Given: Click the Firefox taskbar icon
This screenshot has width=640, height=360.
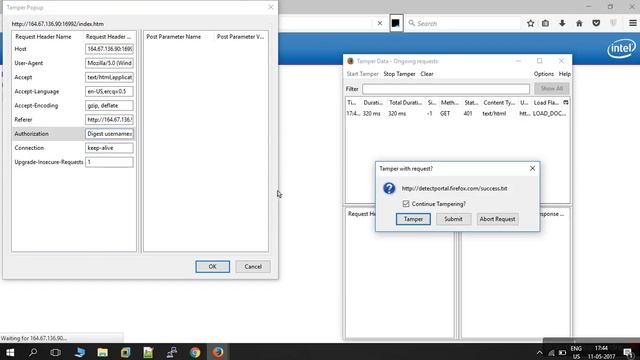Looking at the screenshot, I should pos(218,352).
